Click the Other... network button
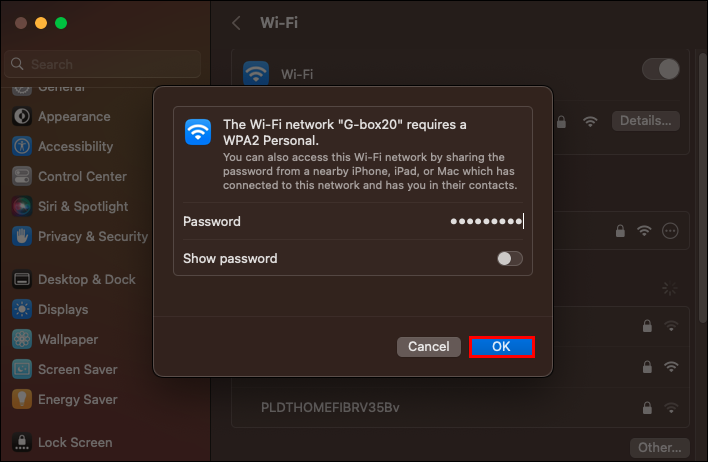Screen dimensions: 708x462 pyautogui.click(x=660, y=447)
